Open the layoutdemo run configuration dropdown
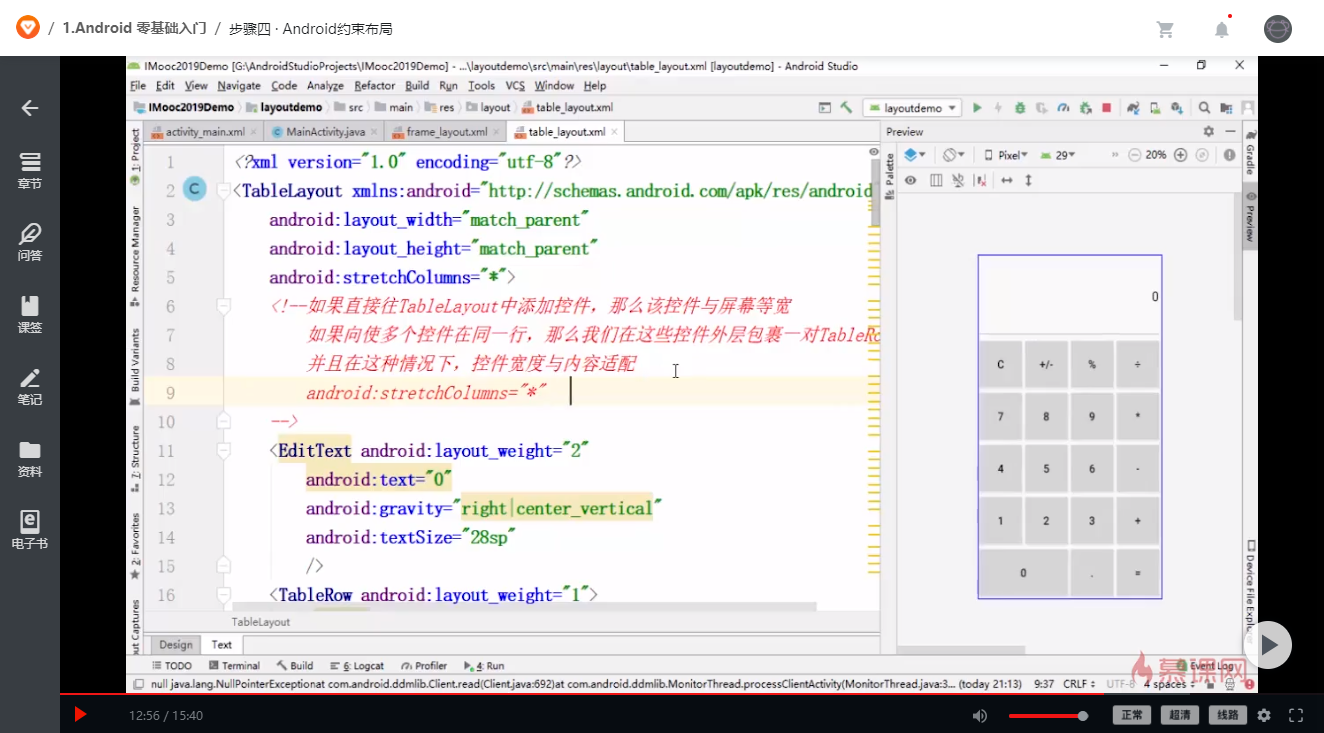 pos(913,107)
